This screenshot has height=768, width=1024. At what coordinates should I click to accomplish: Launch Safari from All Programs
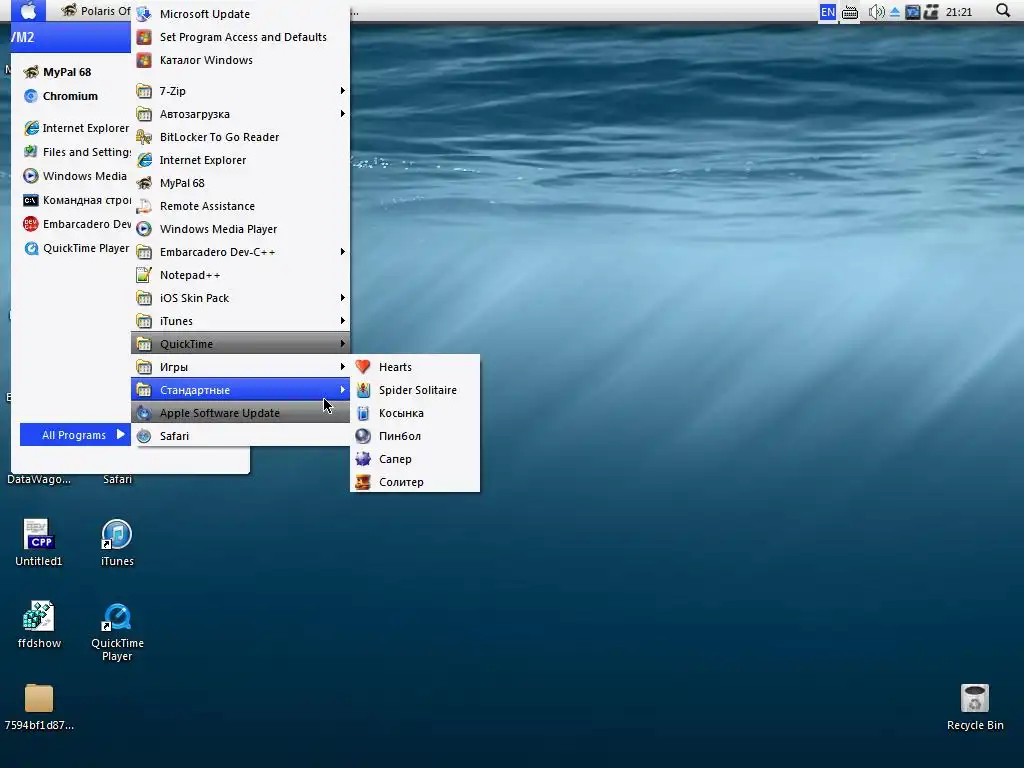pos(240,436)
